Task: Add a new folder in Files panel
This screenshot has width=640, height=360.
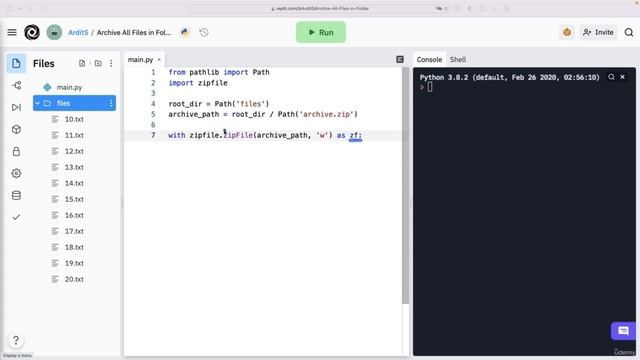Action: coord(98,63)
